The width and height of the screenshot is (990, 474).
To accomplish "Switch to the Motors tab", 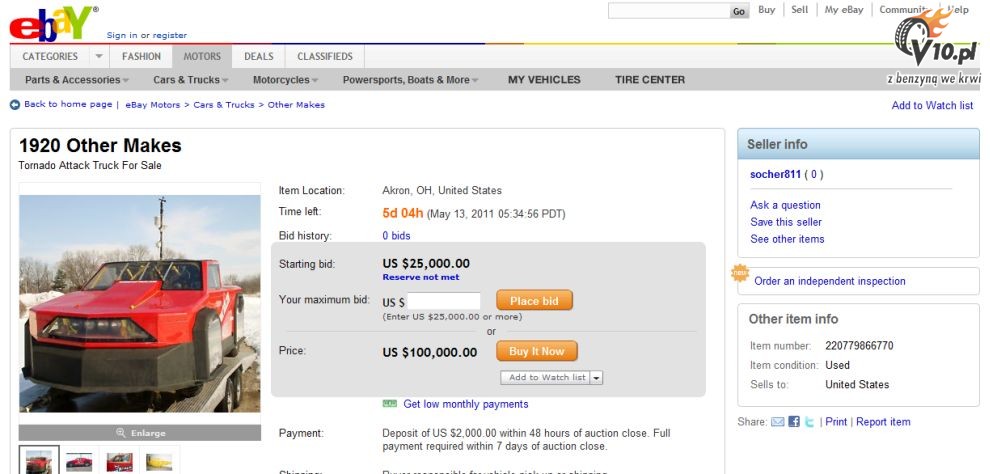I will tap(202, 56).
